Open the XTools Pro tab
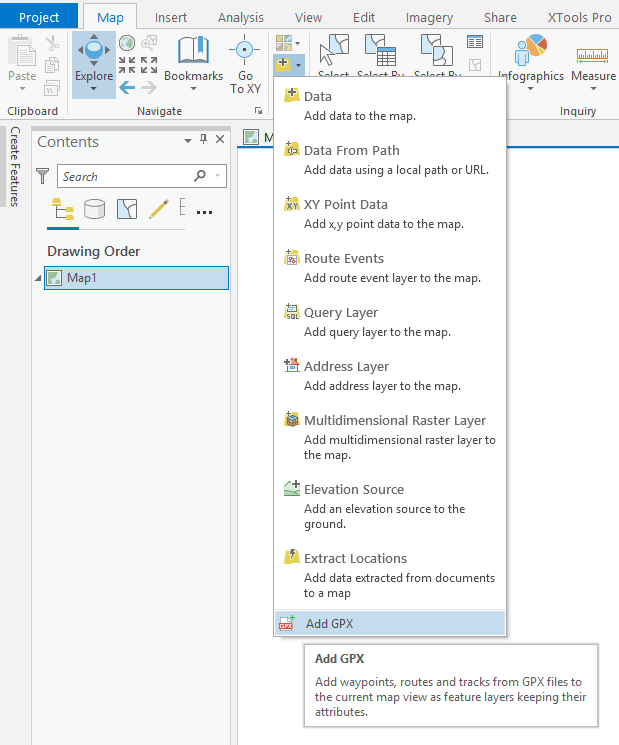The image size is (619, 745). [579, 17]
